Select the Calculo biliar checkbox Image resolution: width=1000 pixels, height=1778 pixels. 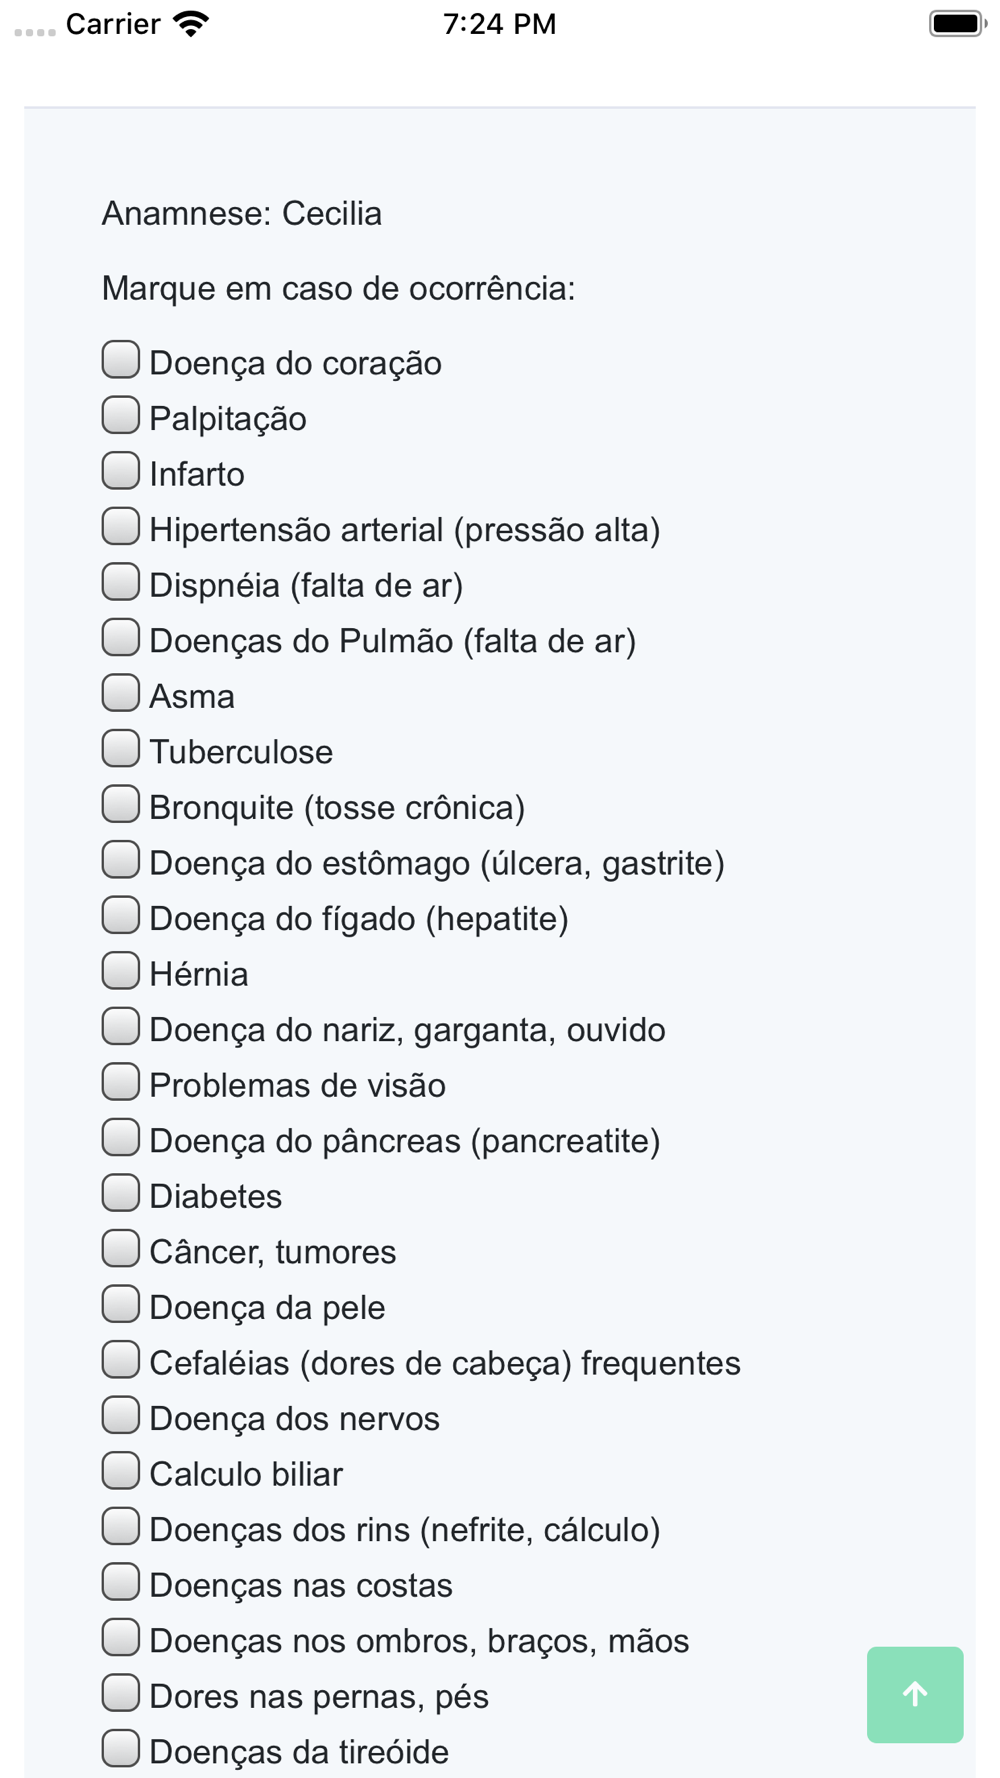120,1471
